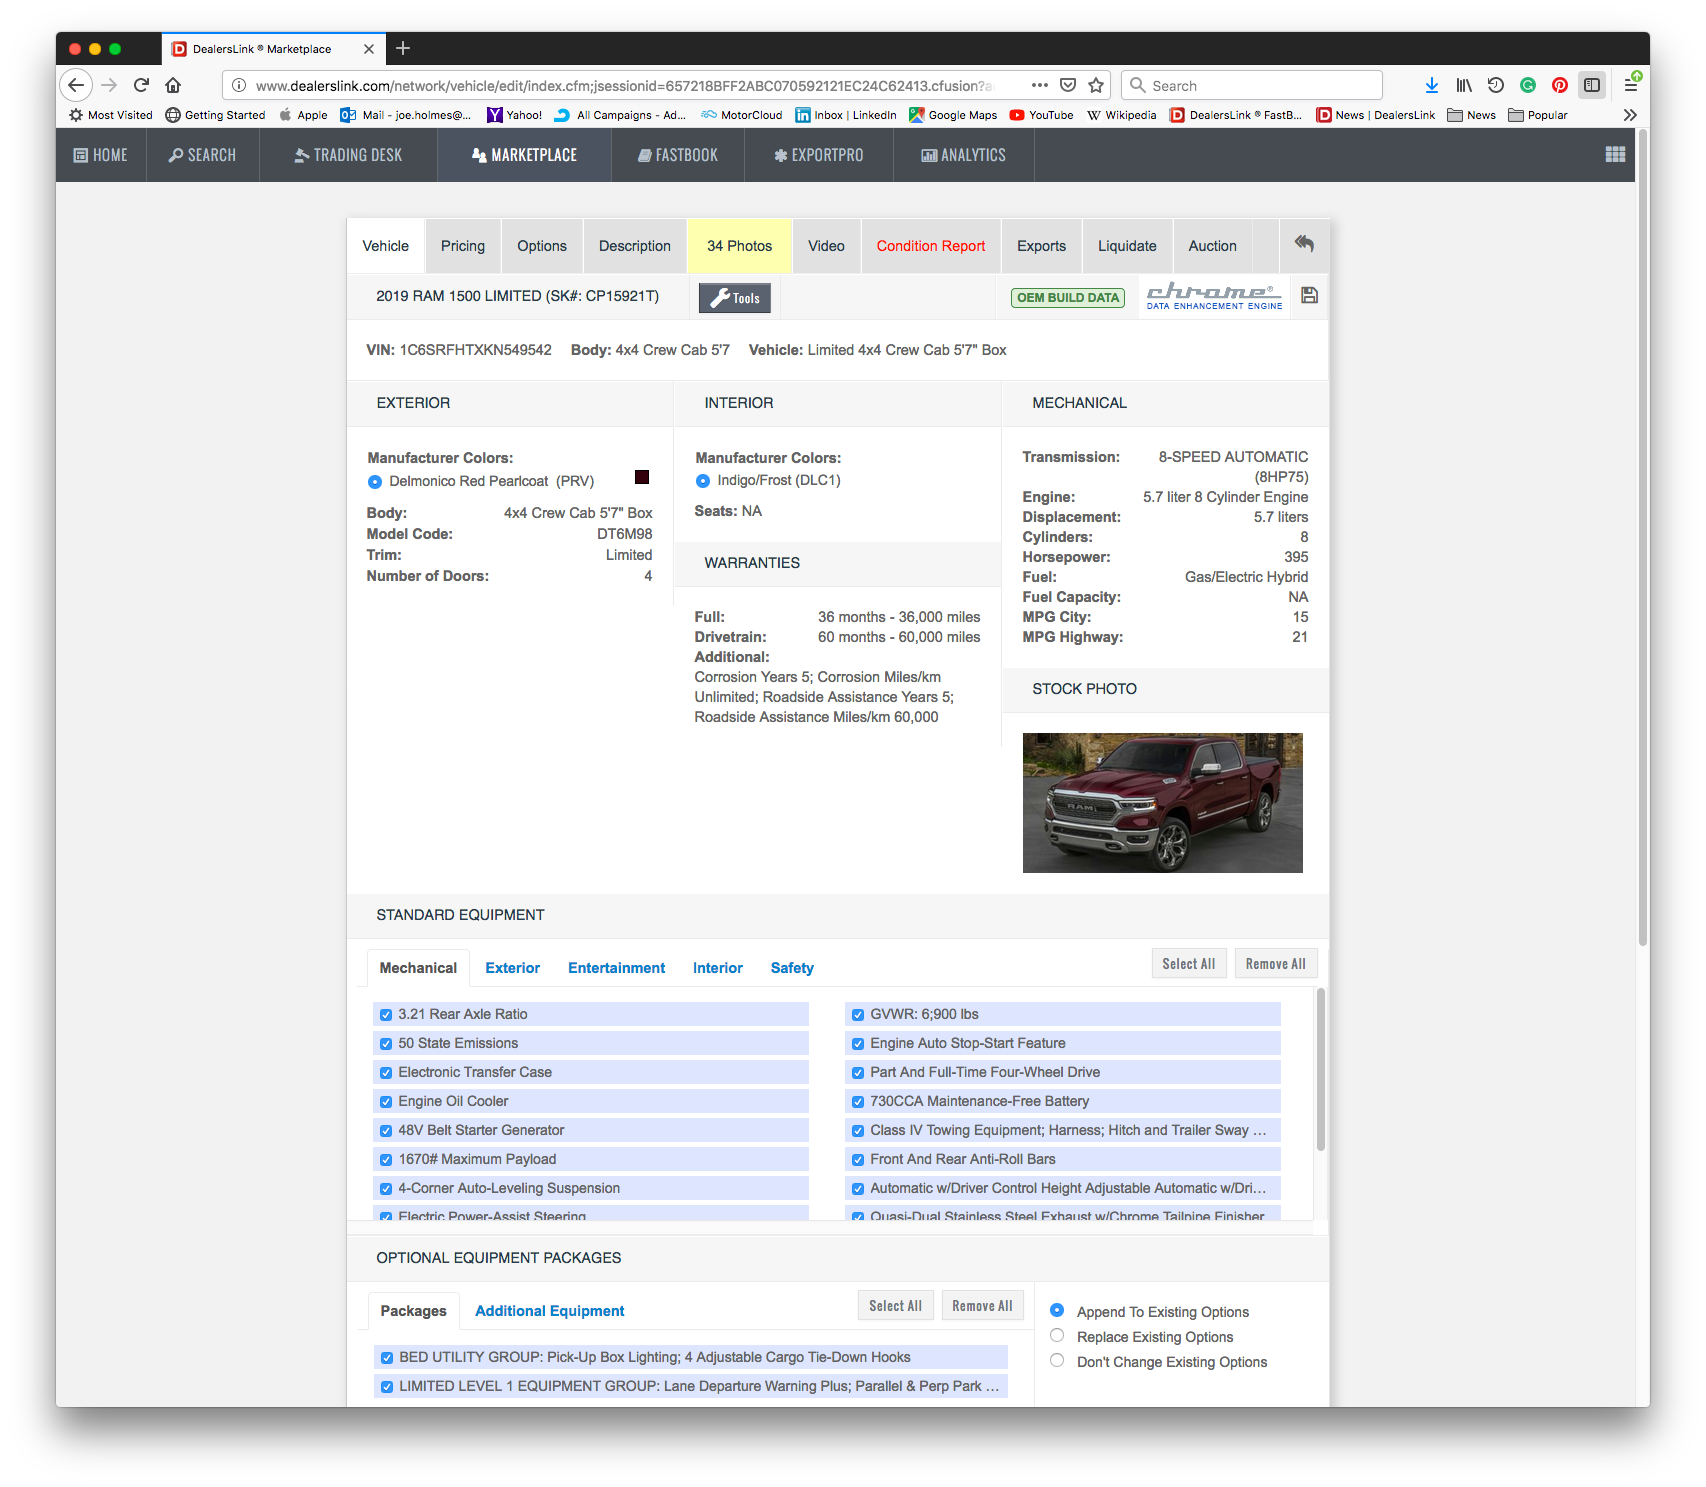This screenshot has width=1706, height=1487.
Task: Save the vehicle with the floppy disk icon
Action: (x=1309, y=295)
